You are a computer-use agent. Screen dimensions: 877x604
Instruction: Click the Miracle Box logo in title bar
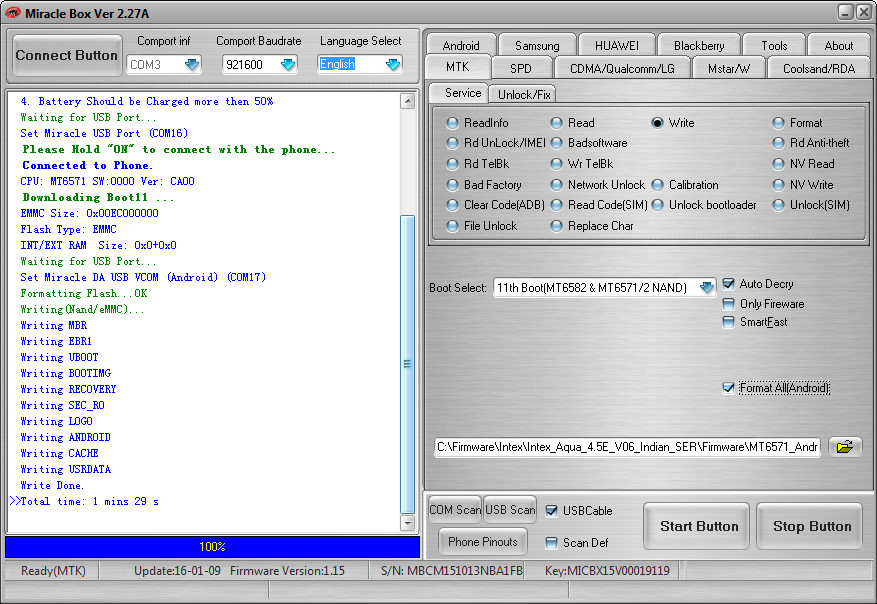[15, 12]
